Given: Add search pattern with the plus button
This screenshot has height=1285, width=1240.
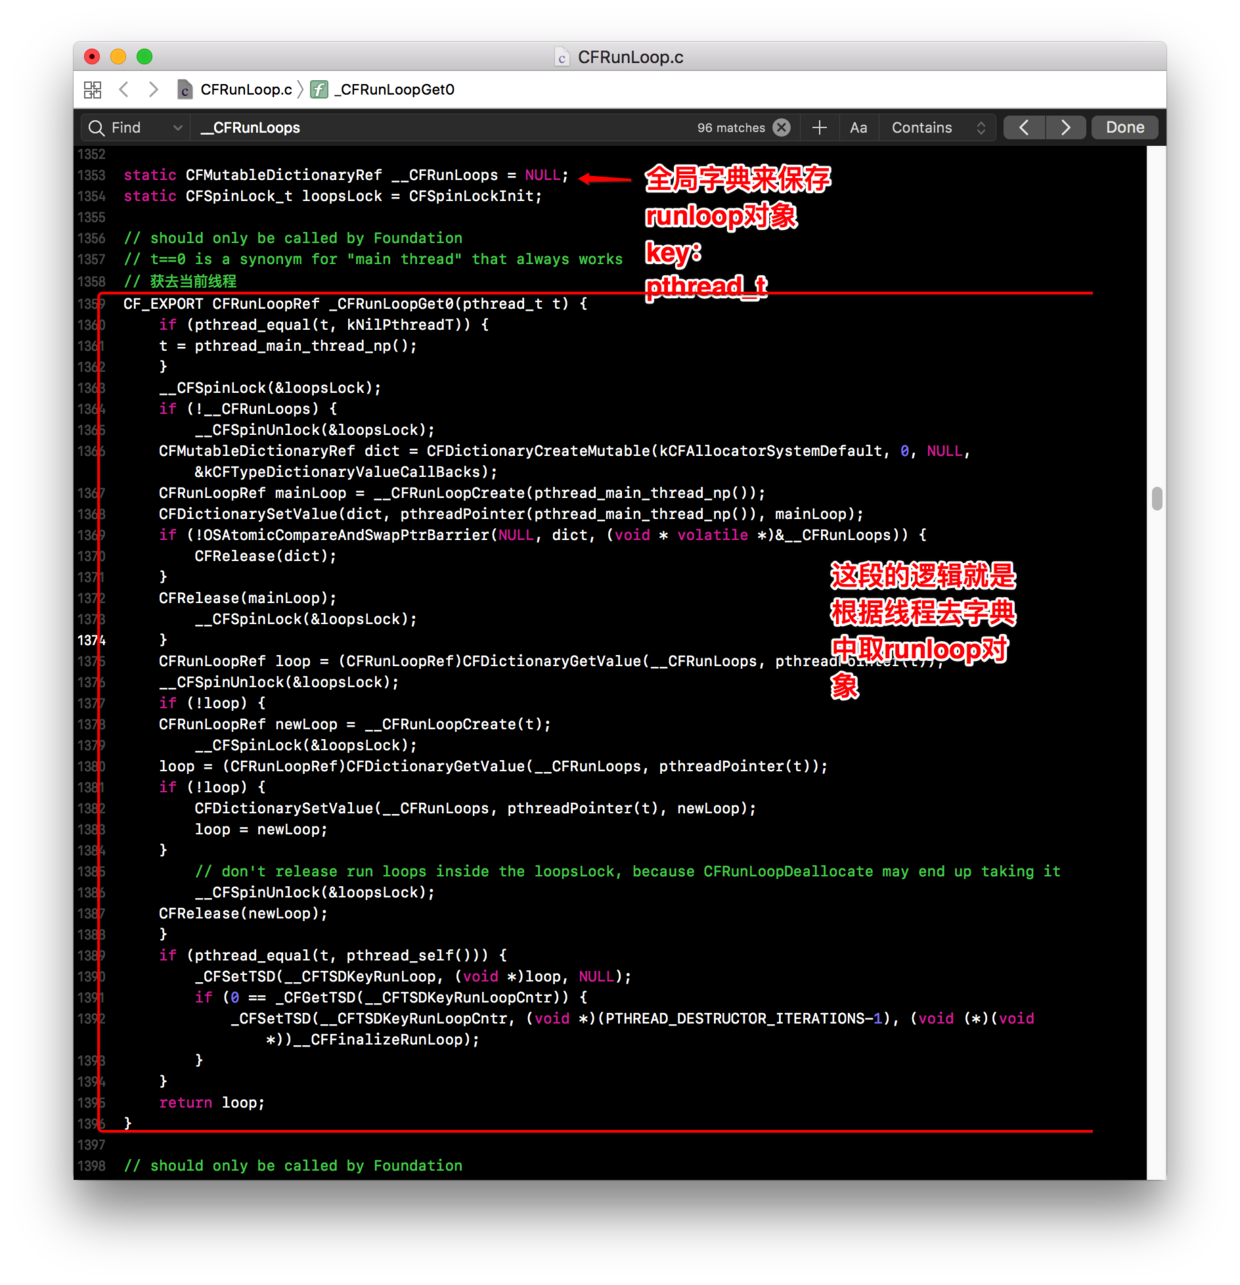Looking at the screenshot, I should [x=819, y=128].
